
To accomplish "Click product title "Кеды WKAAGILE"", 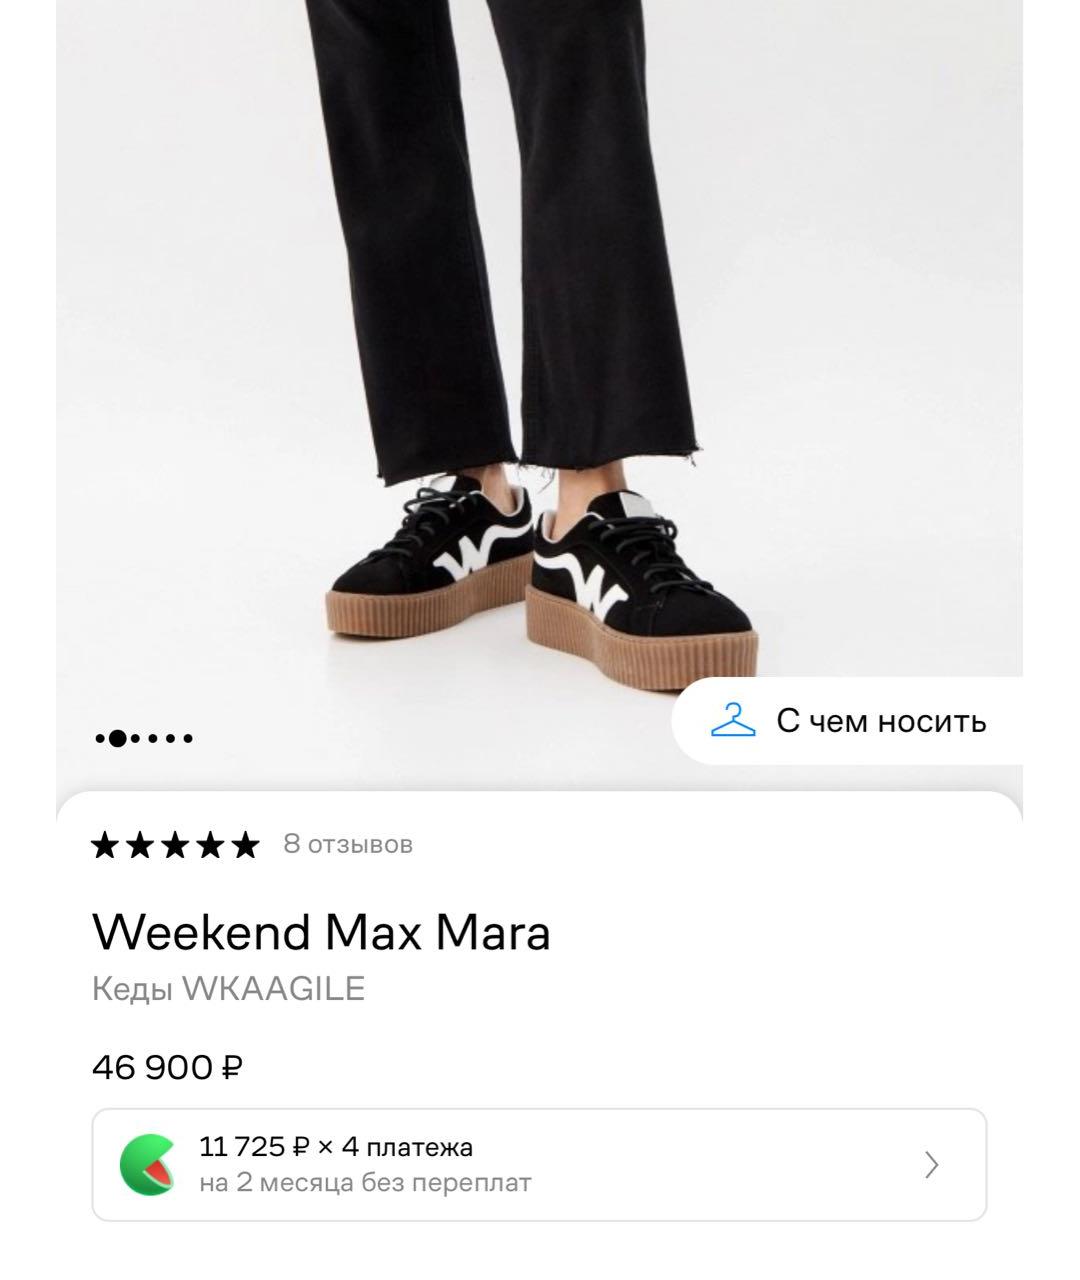I will coord(228,990).
